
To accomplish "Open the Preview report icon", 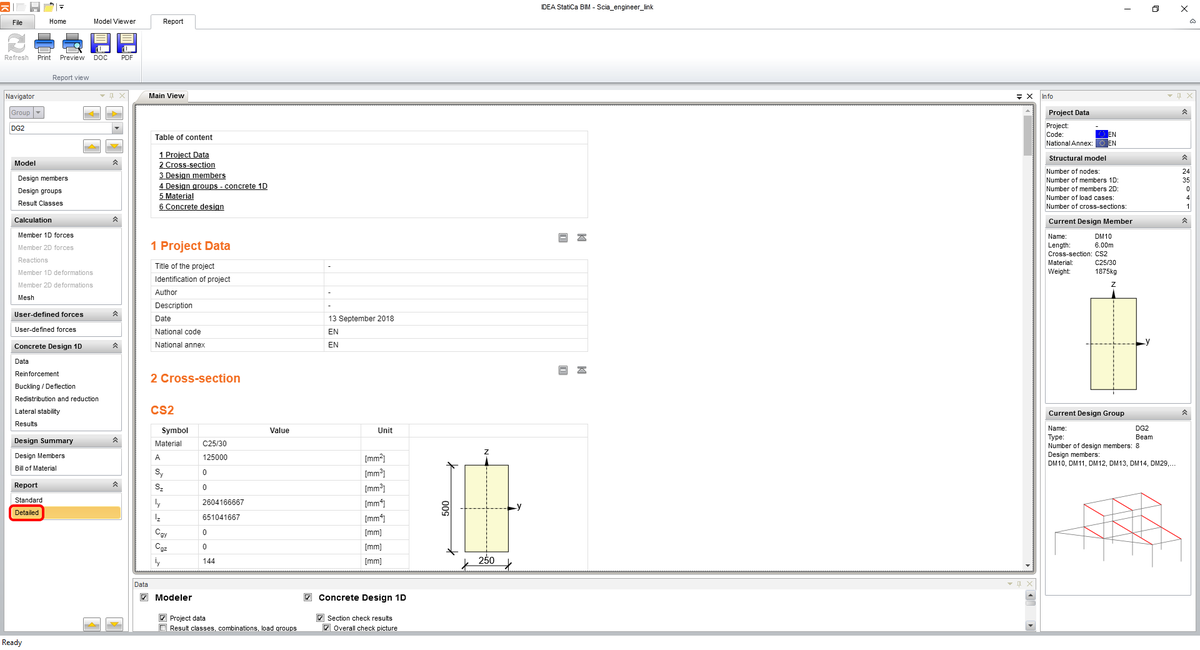I will [71, 45].
